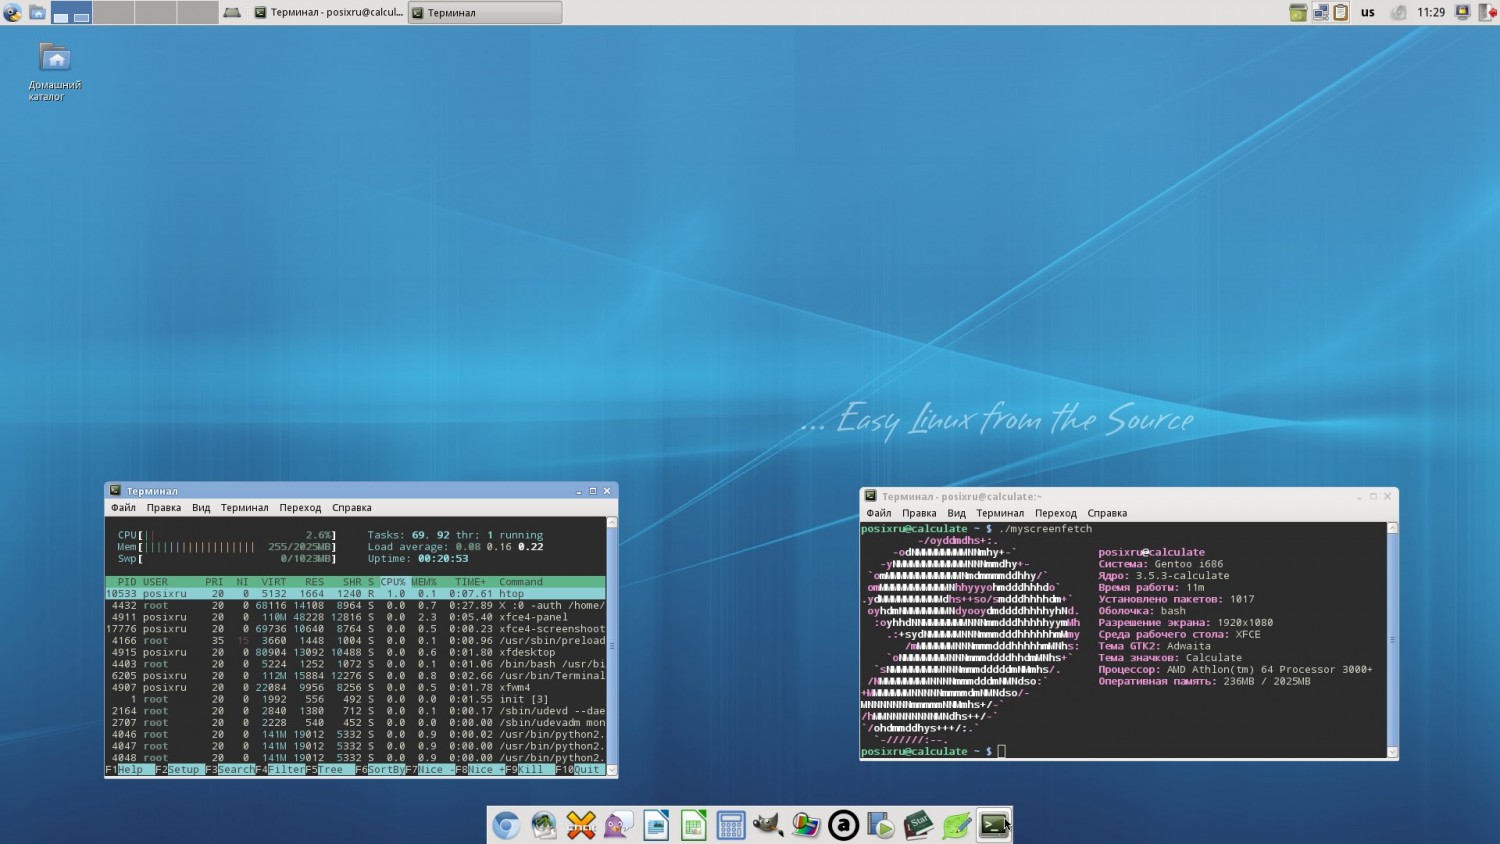Click F6 SortBy in htop footer
Viewport: 1500px width, 844px height.
click(380, 770)
